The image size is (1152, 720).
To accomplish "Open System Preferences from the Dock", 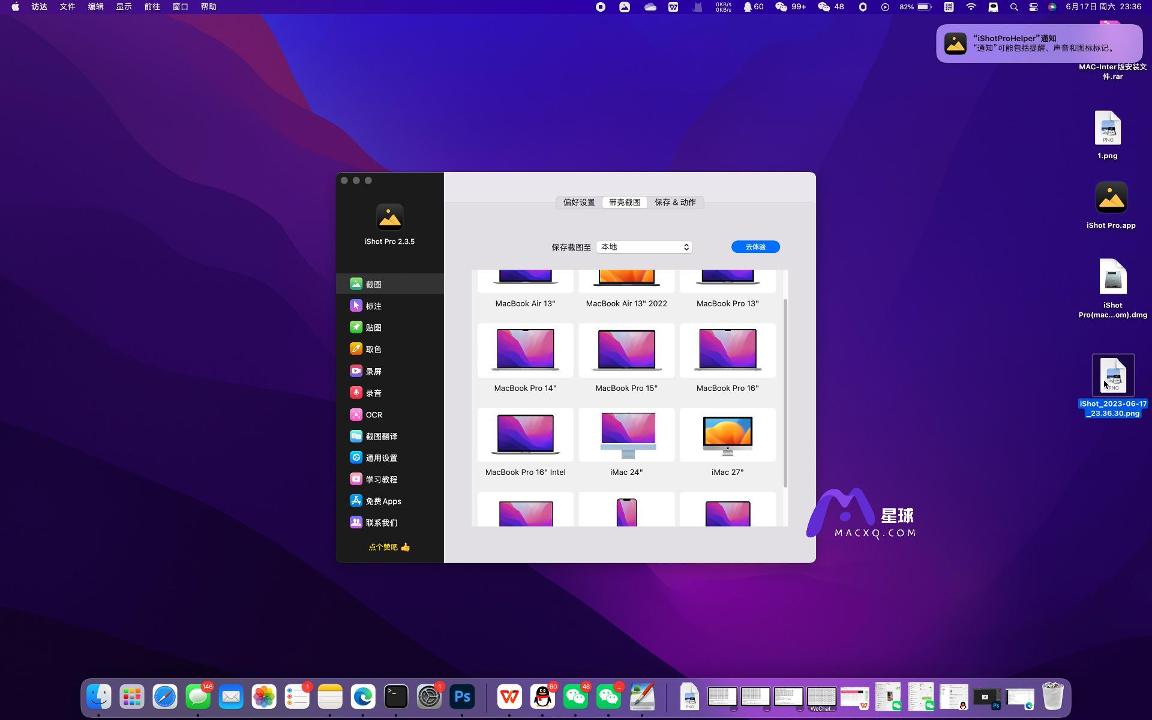I will (429, 696).
